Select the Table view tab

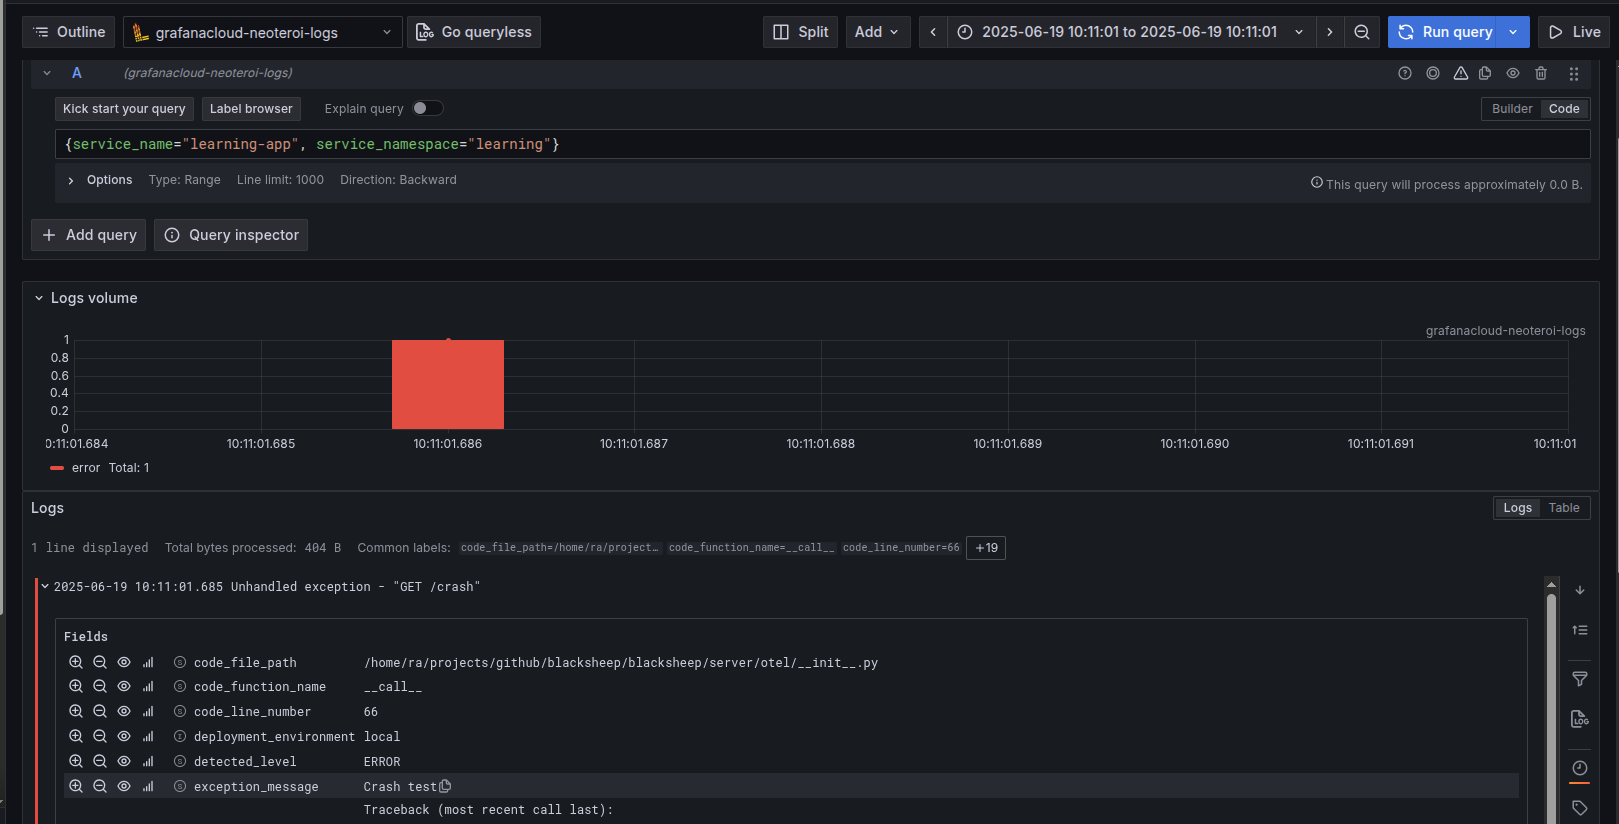click(1564, 508)
